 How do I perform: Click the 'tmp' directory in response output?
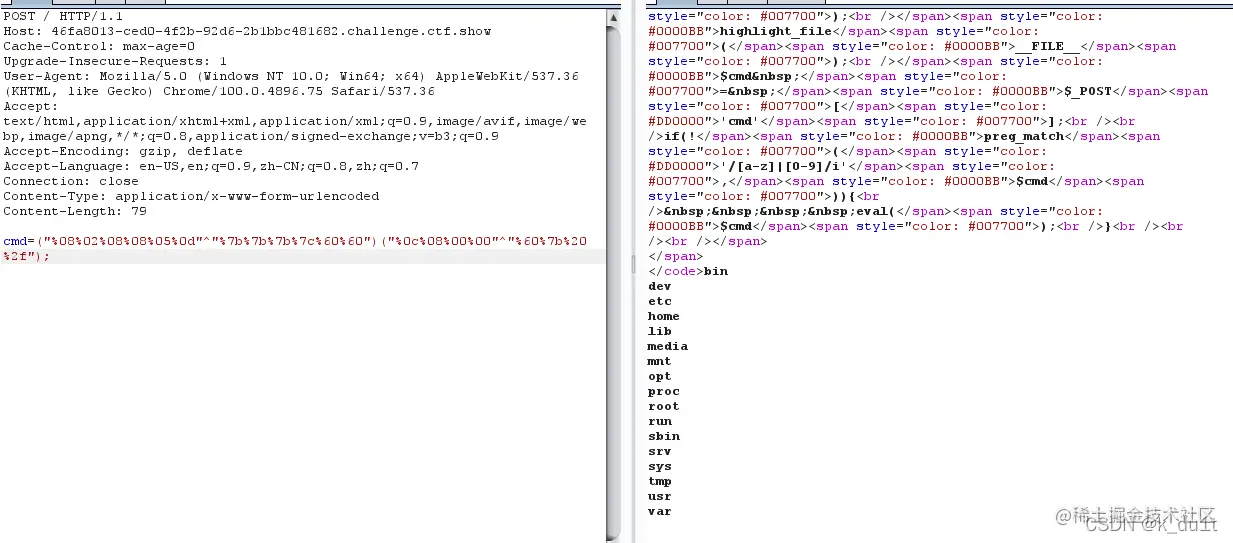pos(660,481)
